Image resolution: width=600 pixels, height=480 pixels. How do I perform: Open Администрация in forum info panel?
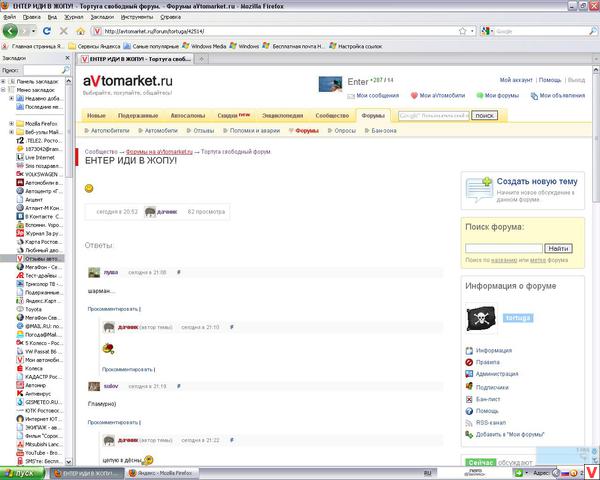(x=492, y=374)
